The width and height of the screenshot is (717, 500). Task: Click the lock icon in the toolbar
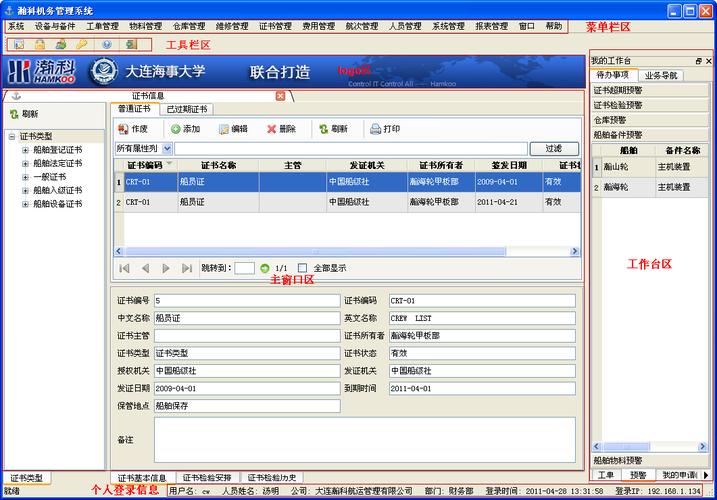40,44
